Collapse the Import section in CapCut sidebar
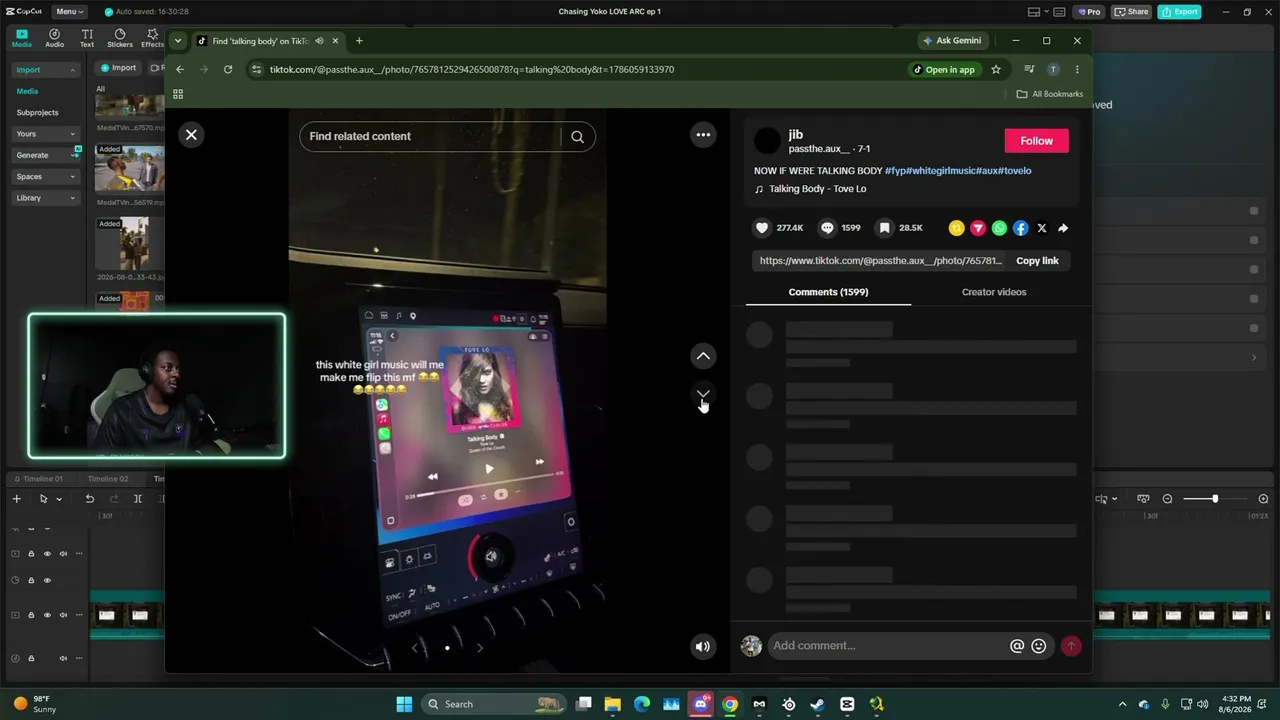1280x720 pixels. coord(45,70)
